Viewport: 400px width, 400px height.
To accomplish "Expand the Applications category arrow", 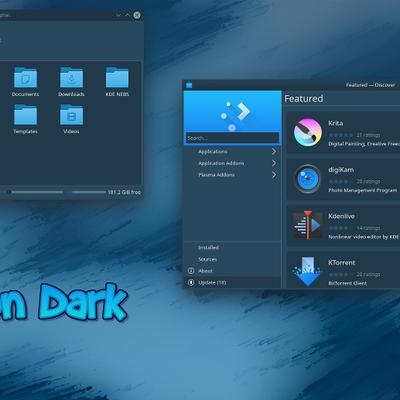I will tap(274, 151).
